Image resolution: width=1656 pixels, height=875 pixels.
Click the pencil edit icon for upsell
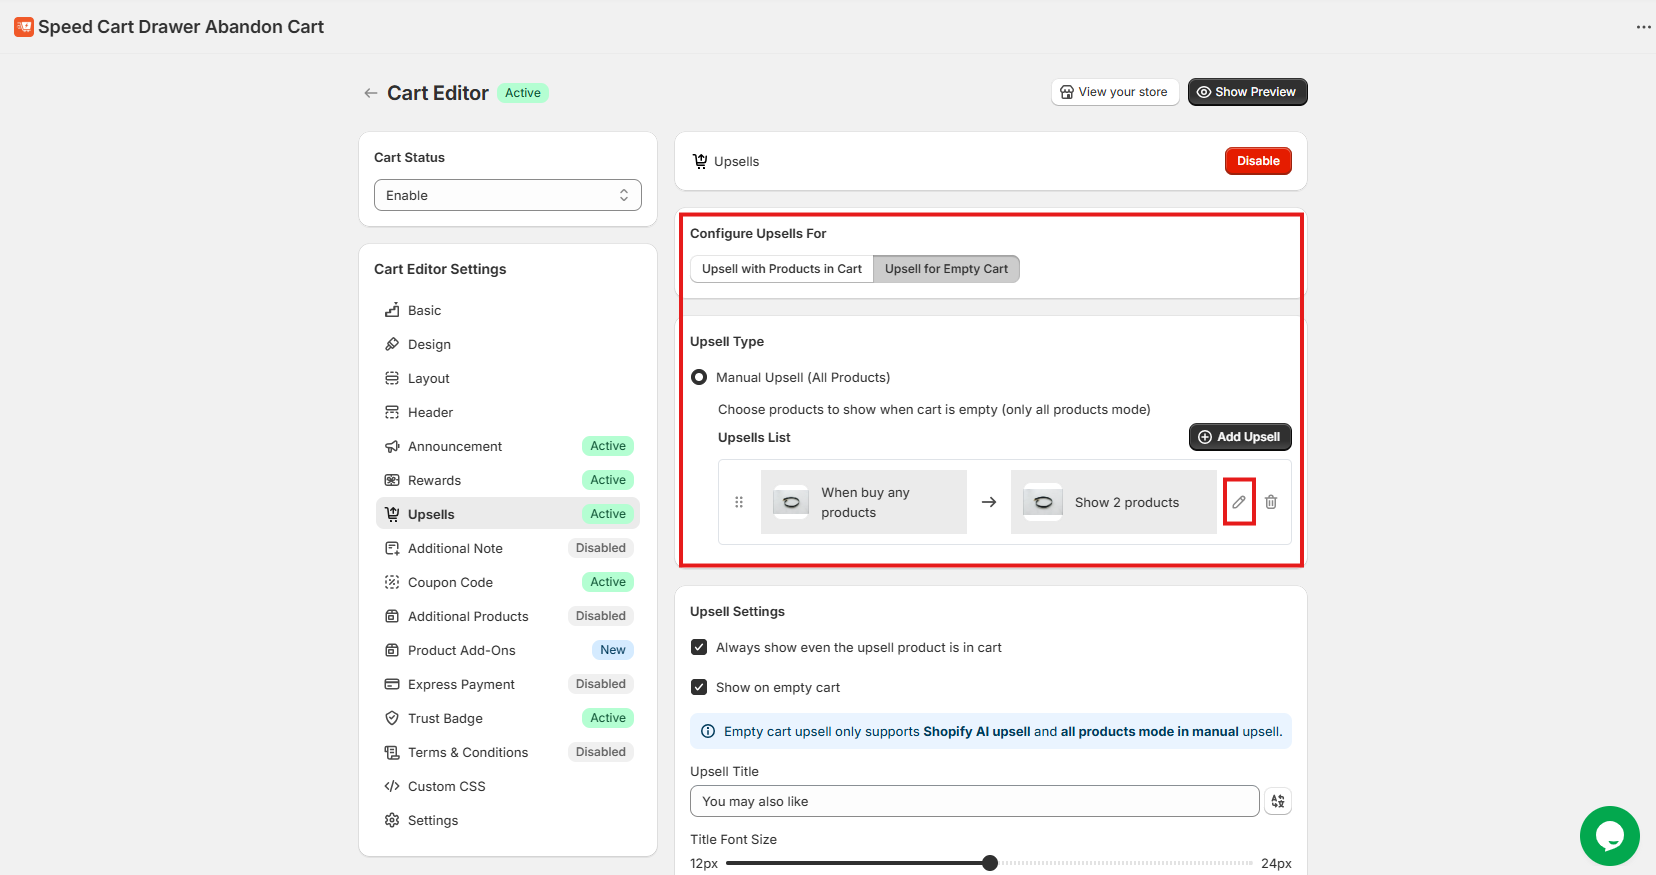pyautogui.click(x=1239, y=502)
